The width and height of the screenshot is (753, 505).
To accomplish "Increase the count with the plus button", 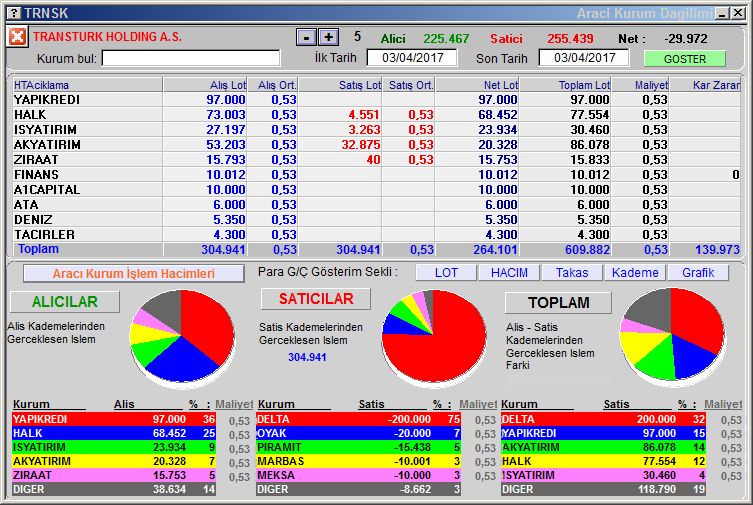I will (x=328, y=37).
